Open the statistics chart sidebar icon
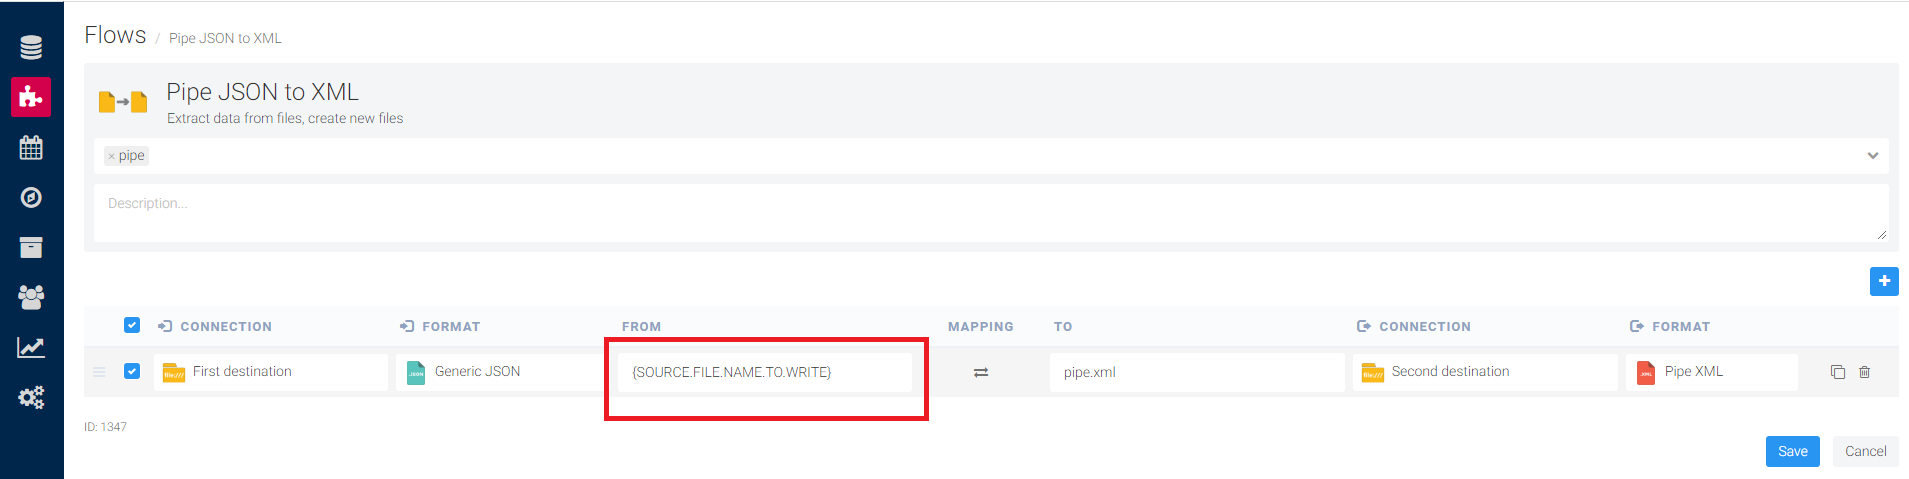This screenshot has height=479, width=1909. 31,347
